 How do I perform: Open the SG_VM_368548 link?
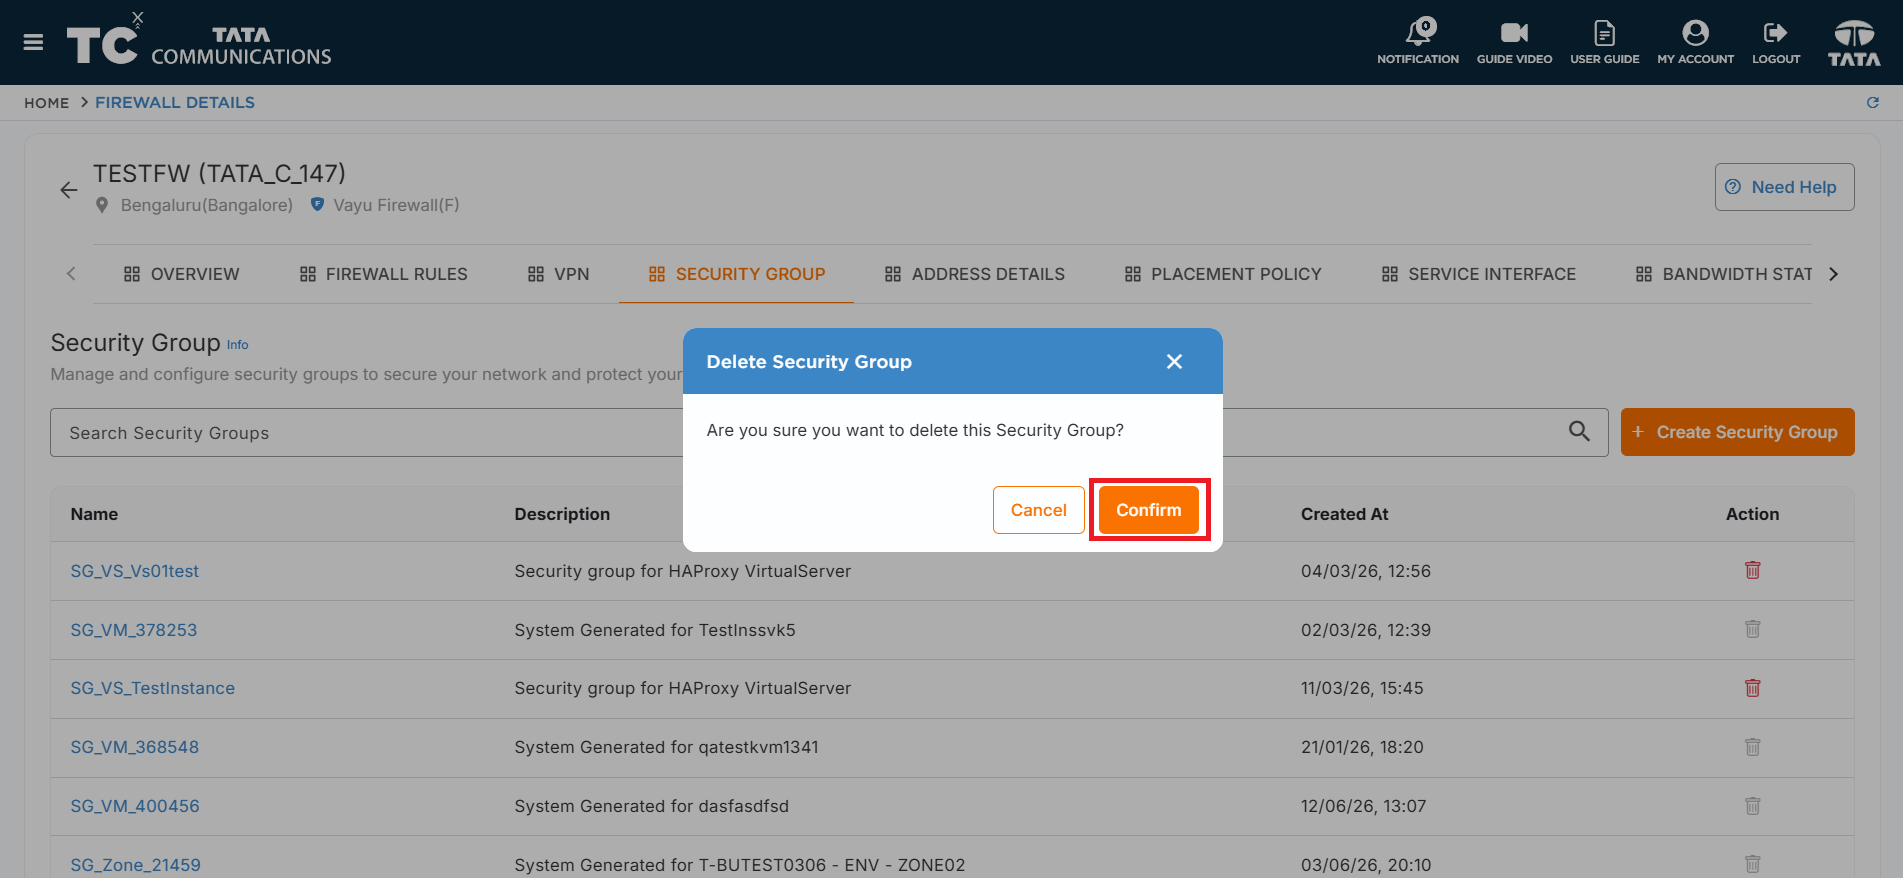[x=134, y=747]
